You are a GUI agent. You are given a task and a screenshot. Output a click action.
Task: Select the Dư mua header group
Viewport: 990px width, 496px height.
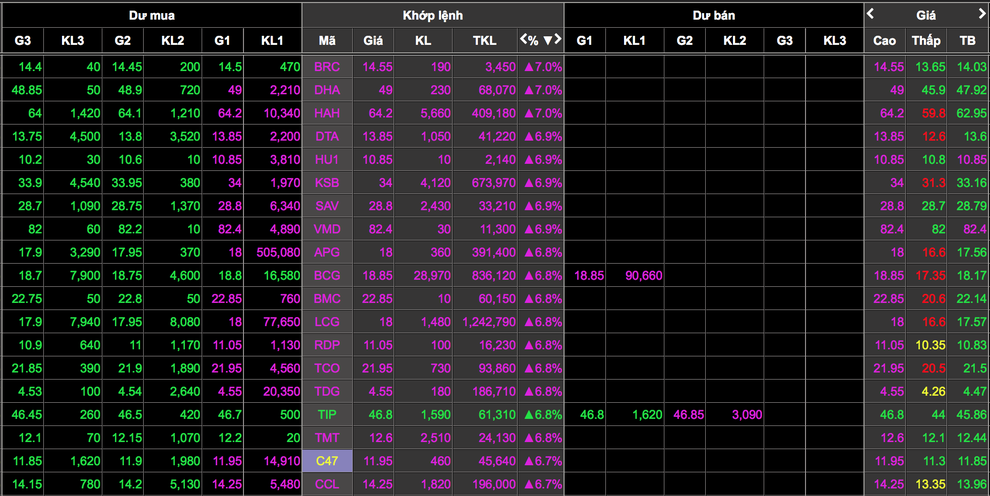150,15
